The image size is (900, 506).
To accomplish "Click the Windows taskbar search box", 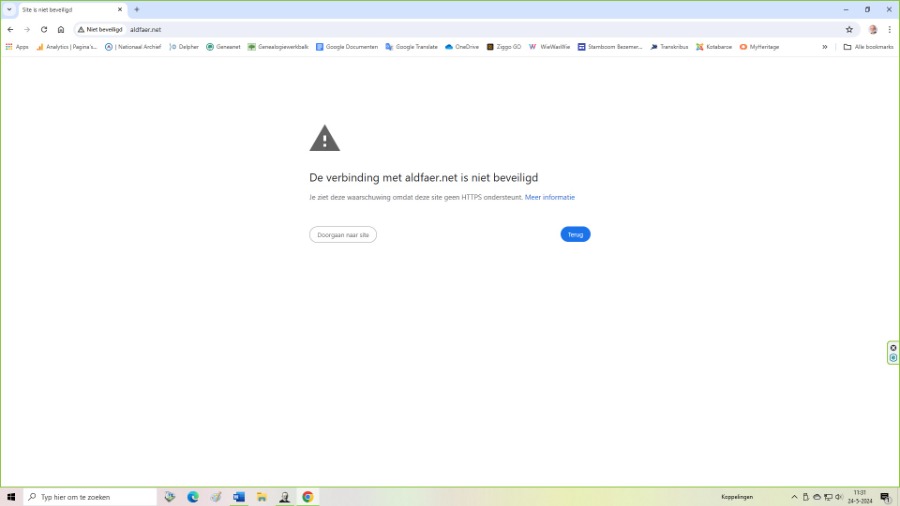I will (90, 497).
